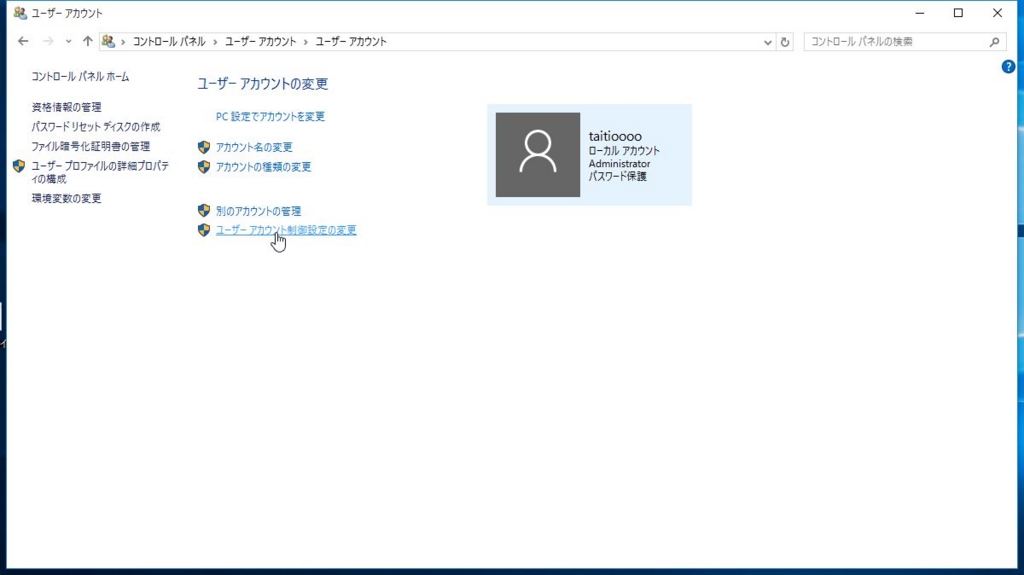
Task: Select コントロール パネル in the breadcrumb path
Action: [169, 42]
